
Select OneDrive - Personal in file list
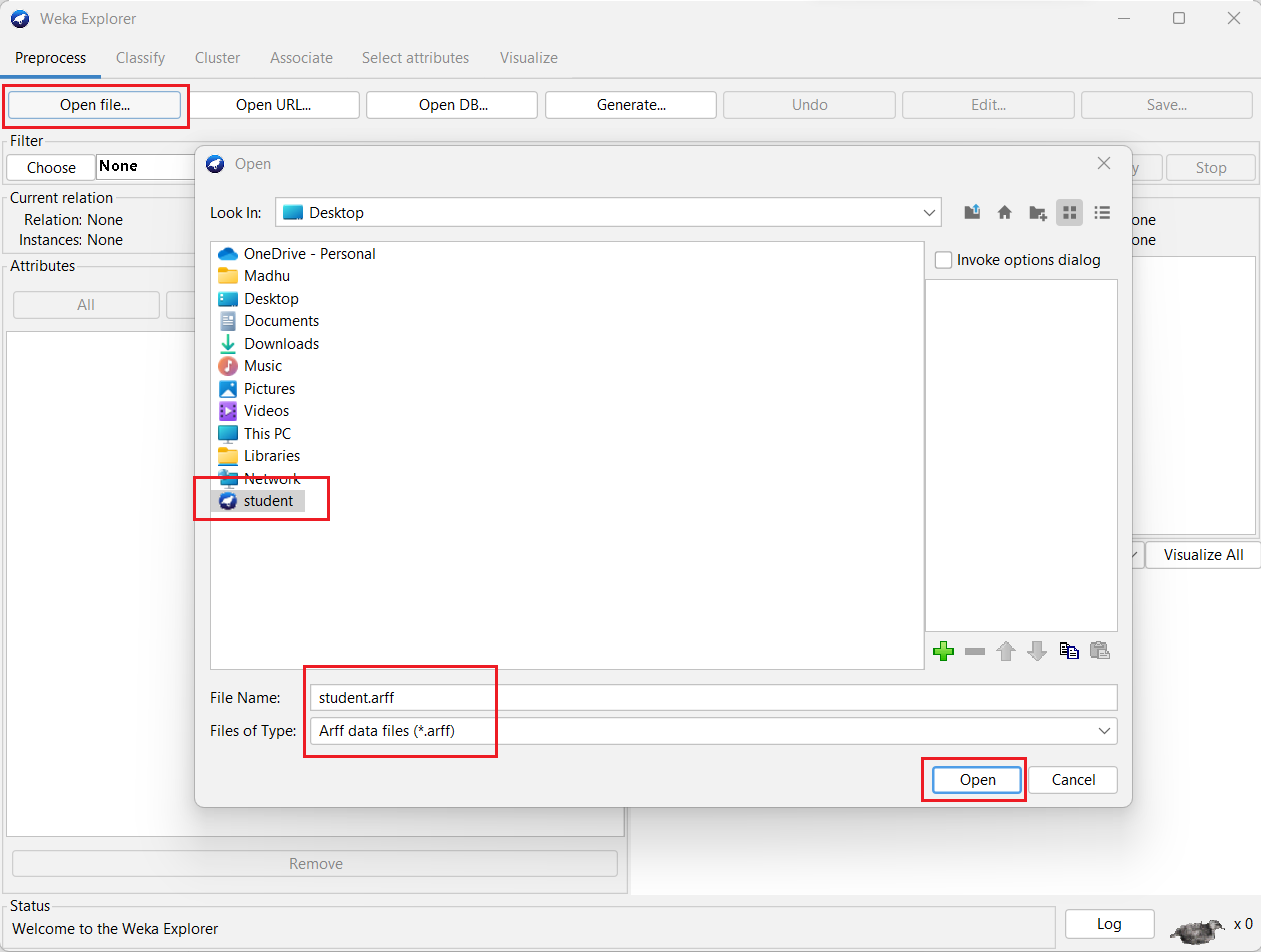(x=296, y=254)
